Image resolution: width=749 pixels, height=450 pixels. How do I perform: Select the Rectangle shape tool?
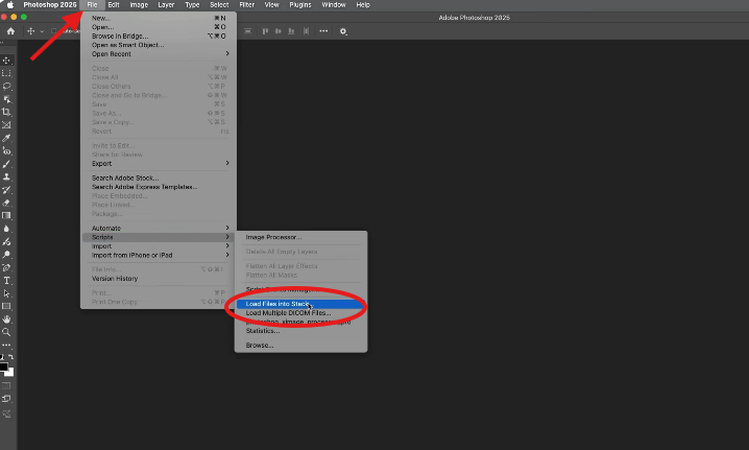coord(7,306)
